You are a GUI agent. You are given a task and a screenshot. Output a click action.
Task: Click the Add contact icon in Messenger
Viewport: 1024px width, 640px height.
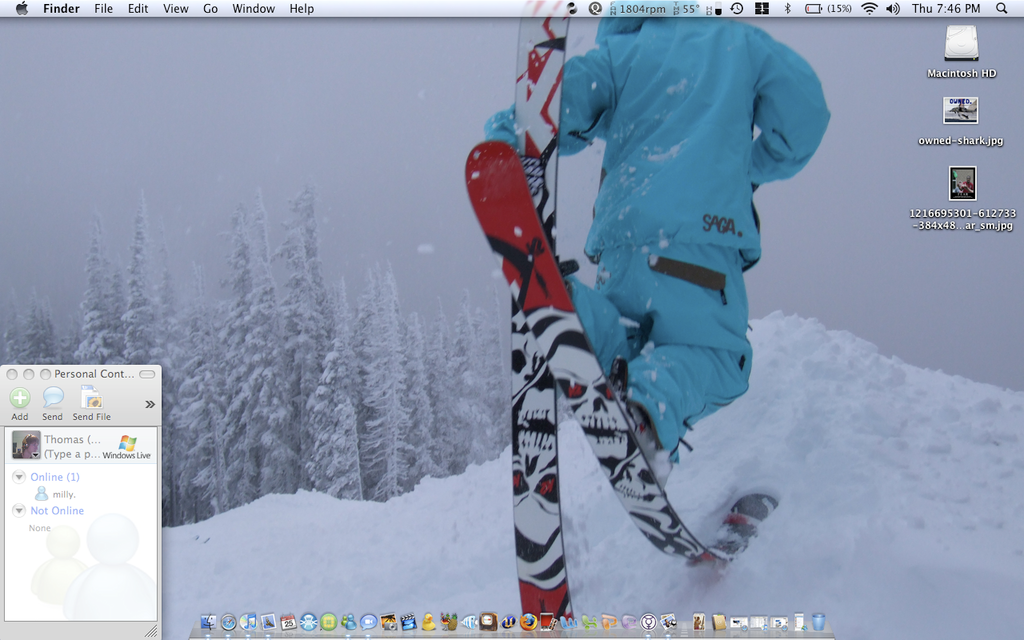pos(20,398)
